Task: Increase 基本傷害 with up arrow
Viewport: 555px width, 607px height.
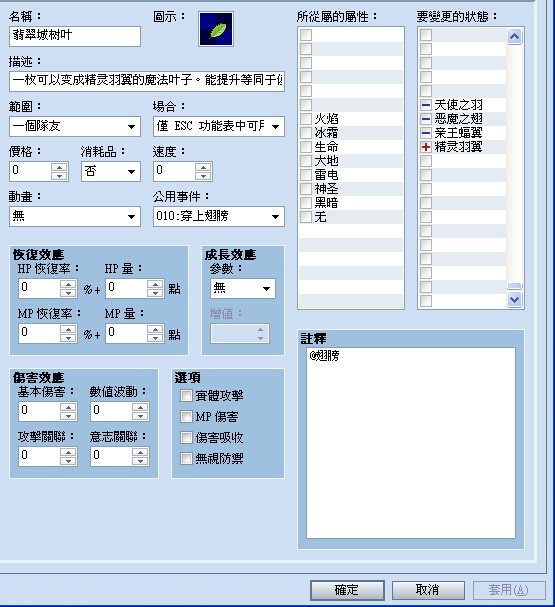Action: click(68, 407)
